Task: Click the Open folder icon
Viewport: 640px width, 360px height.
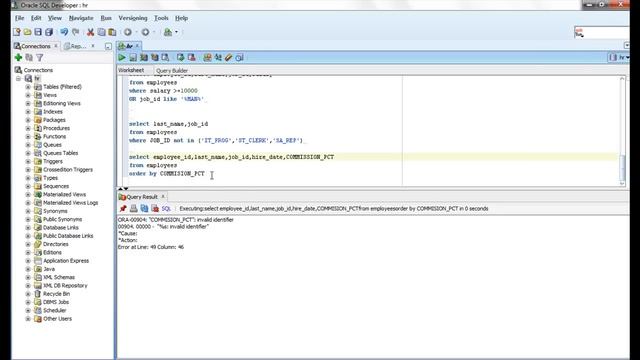Action: coord(27,32)
